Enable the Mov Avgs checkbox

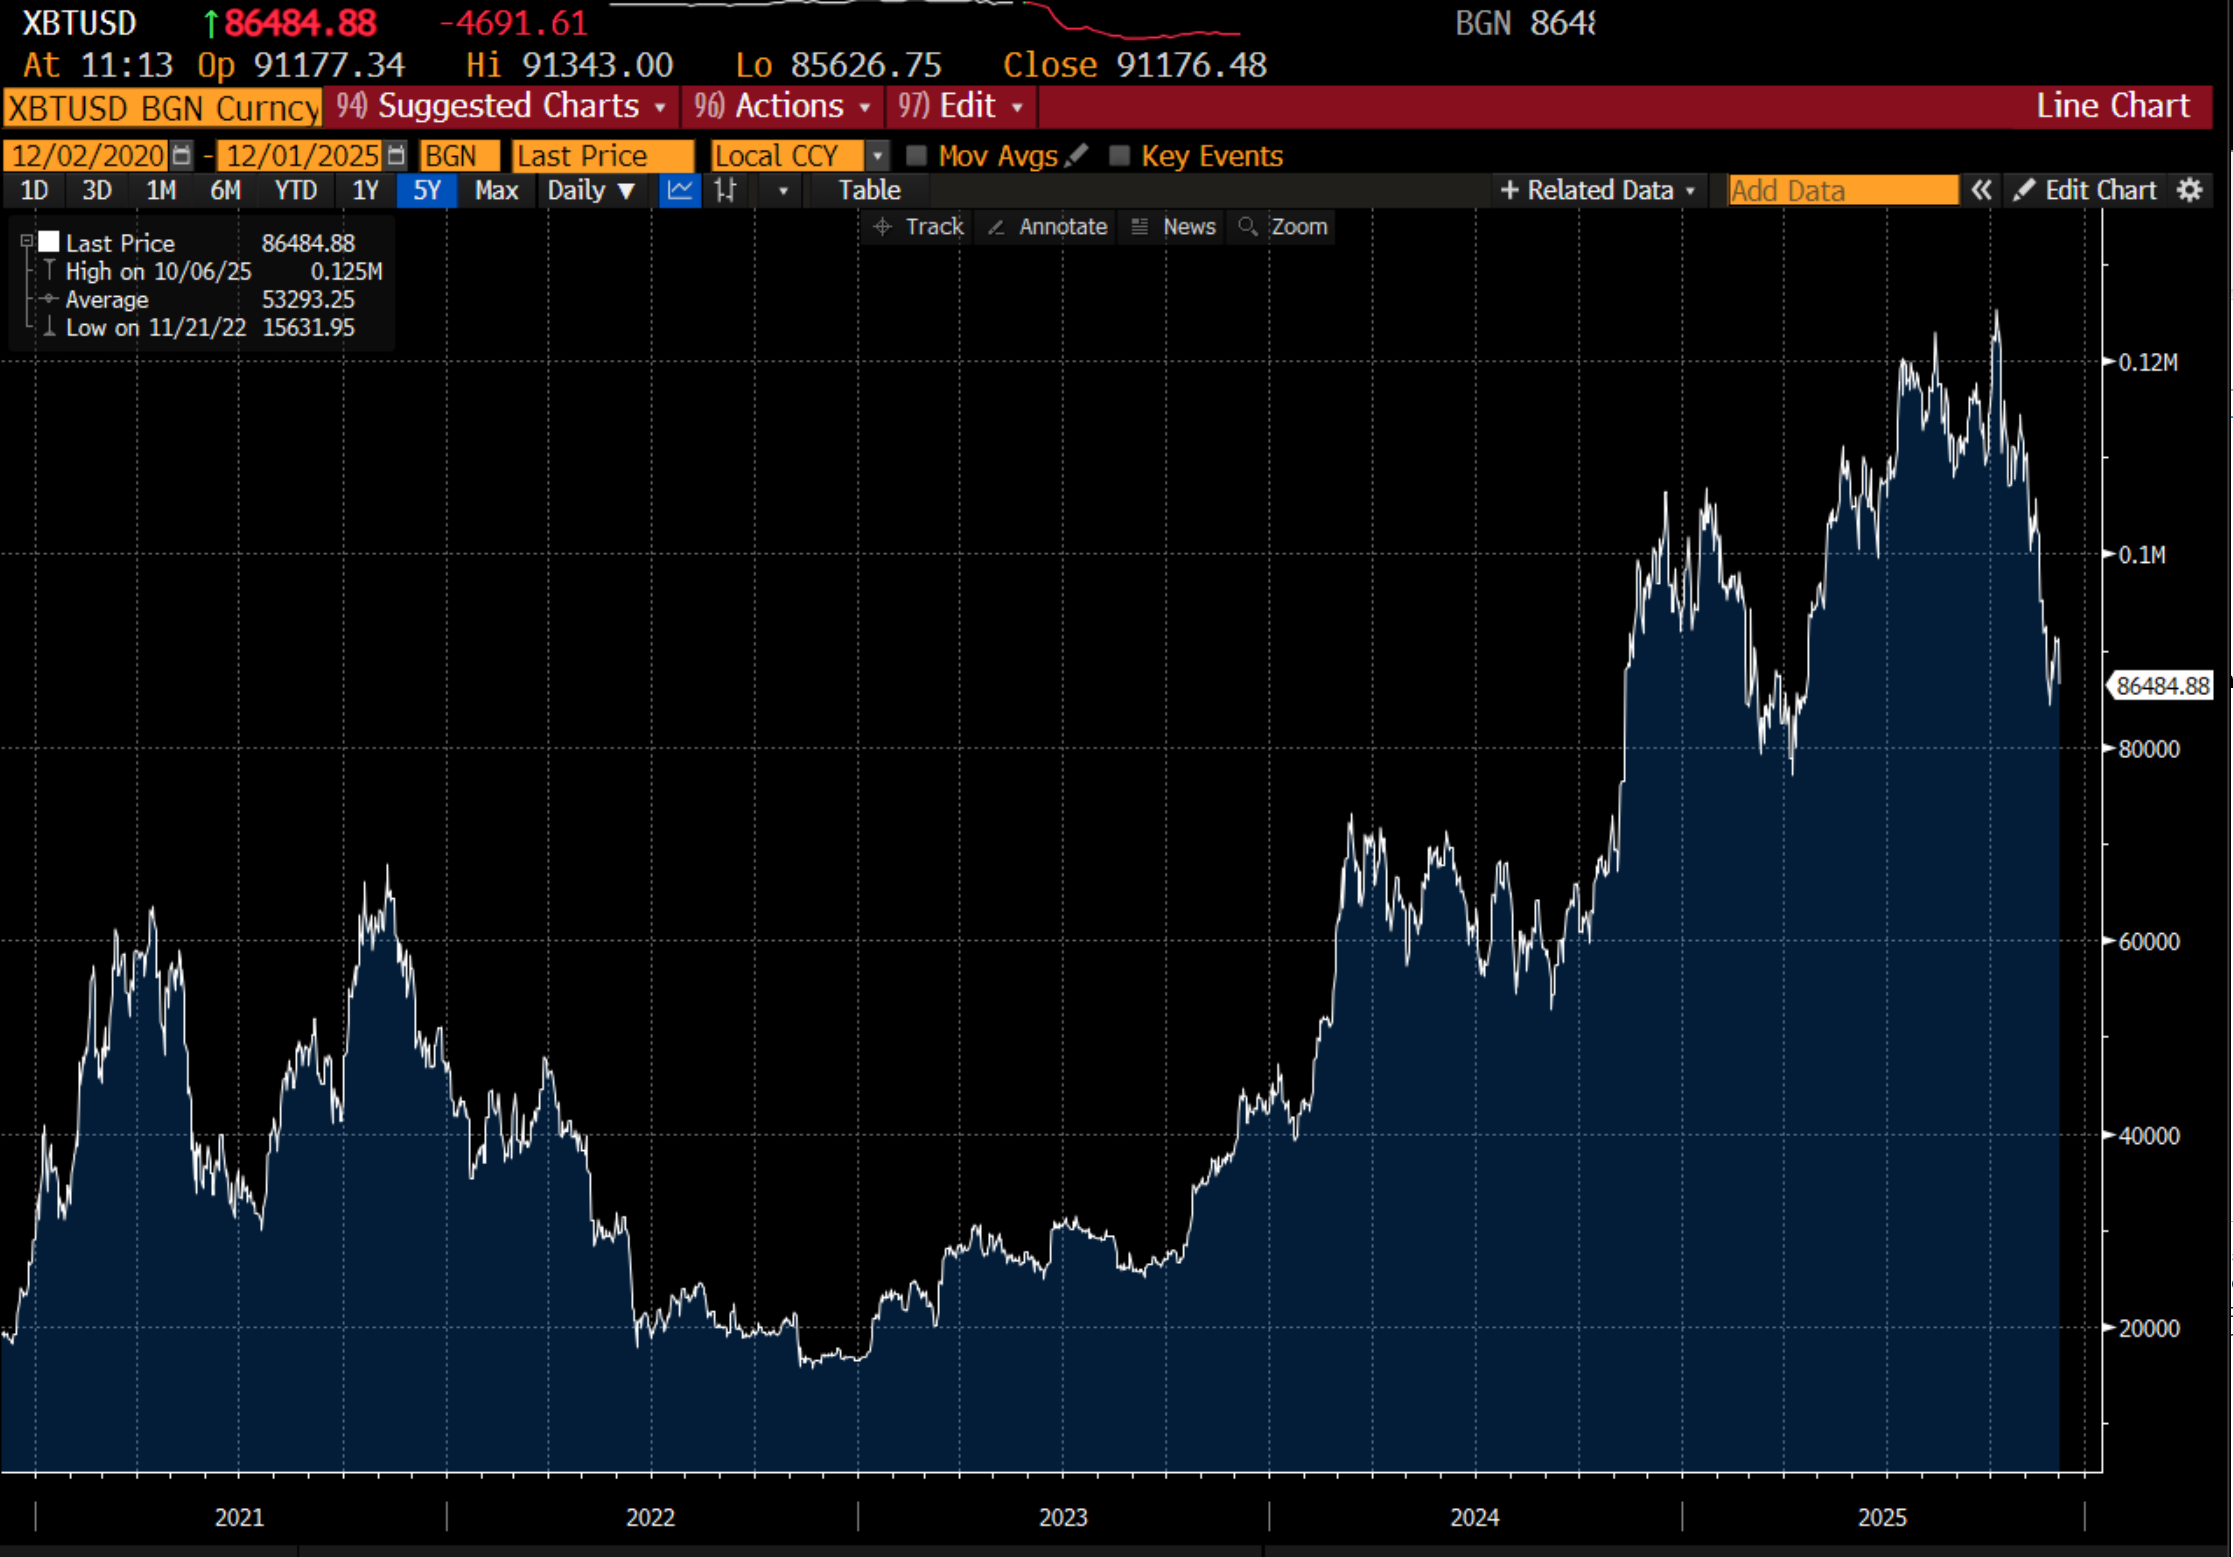click(x=916, y=155)
